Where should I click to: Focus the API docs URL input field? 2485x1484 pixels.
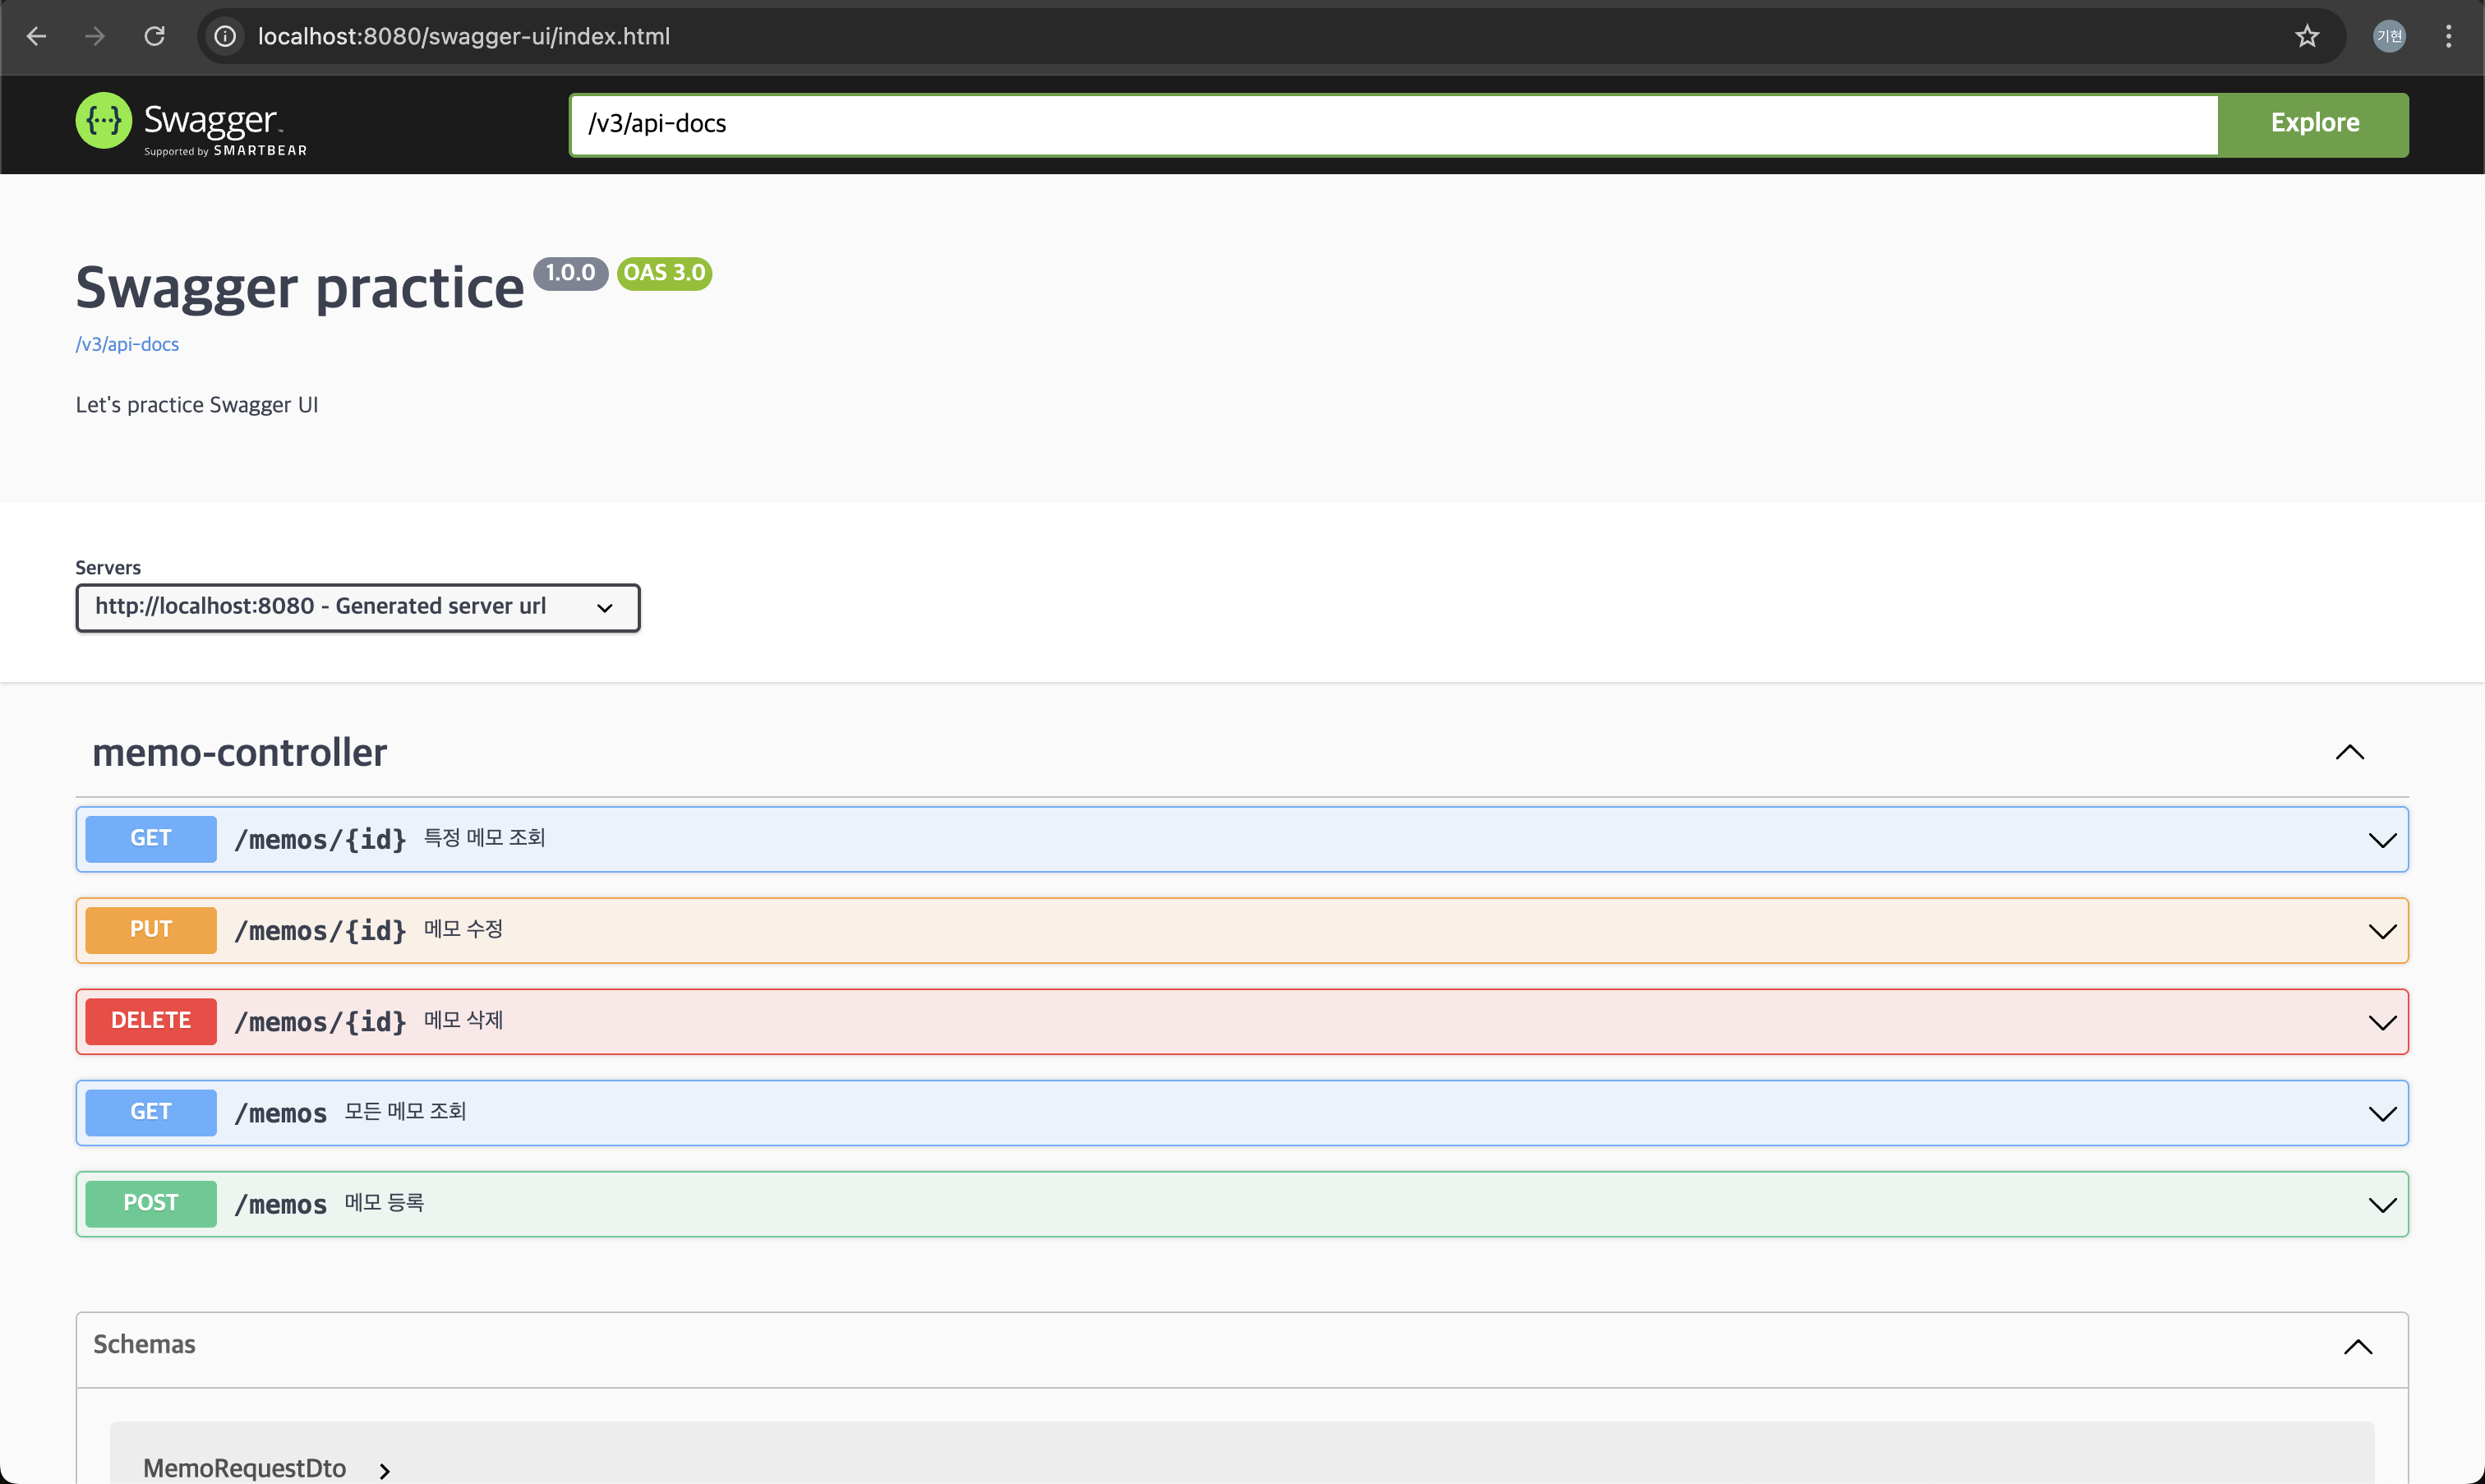pyautogui.click(x=1392, y=124)
